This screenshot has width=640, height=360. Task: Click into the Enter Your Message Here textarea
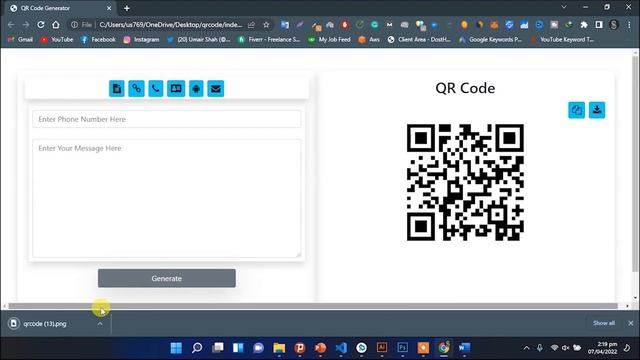[167, 198]
